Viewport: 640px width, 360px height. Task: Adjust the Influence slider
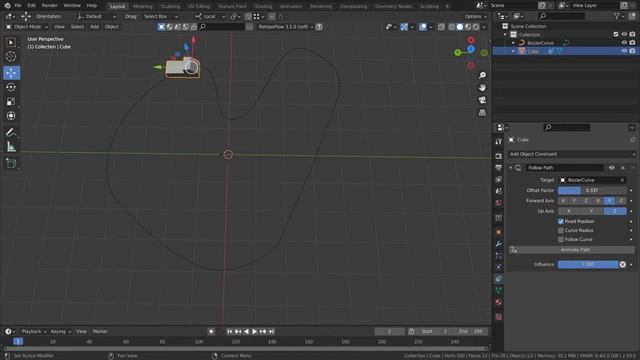tap(588, 264)
